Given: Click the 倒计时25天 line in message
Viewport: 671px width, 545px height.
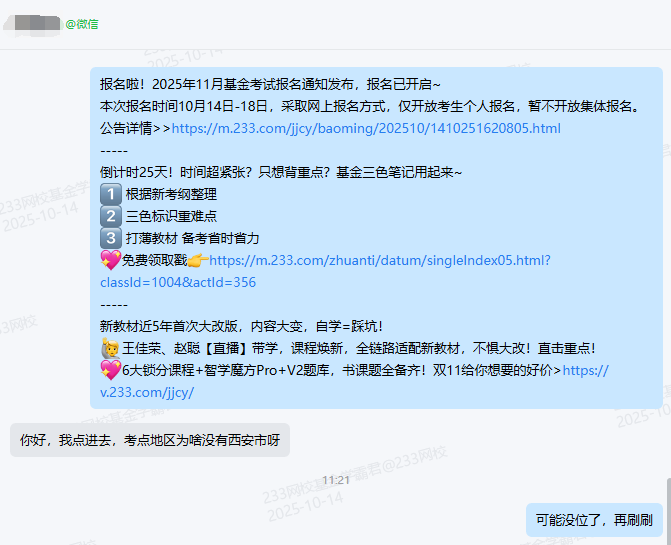Looking at the screenshot, I should 281,172.
